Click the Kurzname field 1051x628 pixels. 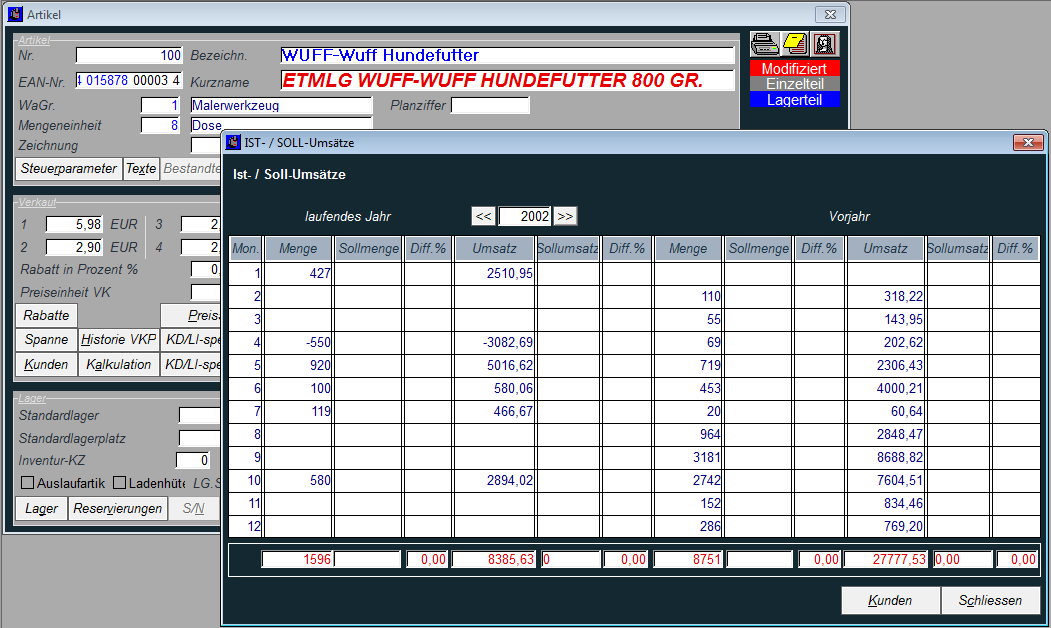click(507, 80)
